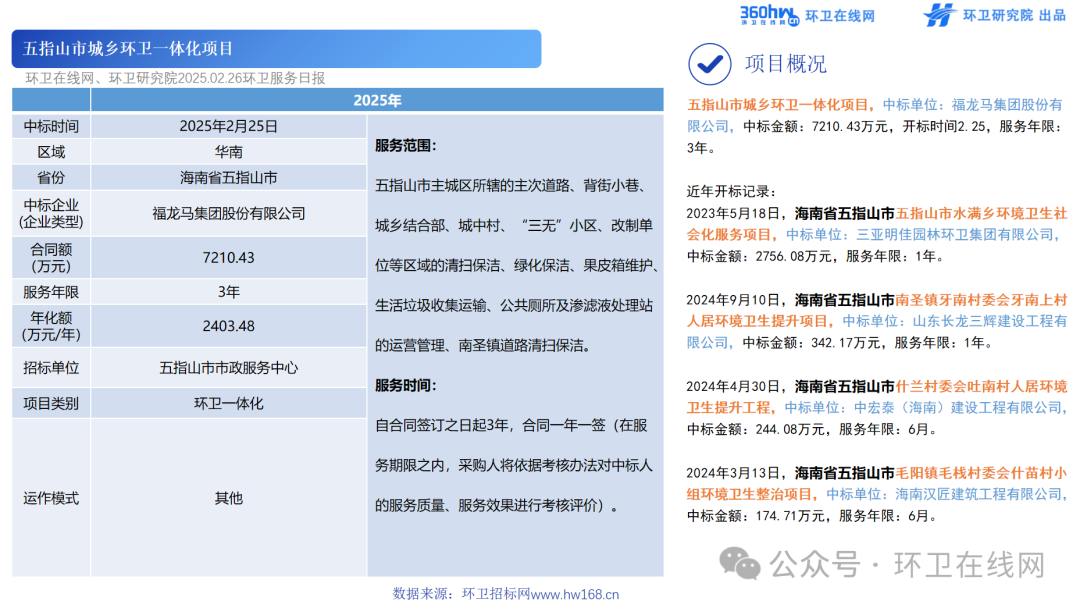The width and height of the screenshot is (1080, 608).
Task: Click the checkmark icon beside 项目概况
Action: [709, 64]
